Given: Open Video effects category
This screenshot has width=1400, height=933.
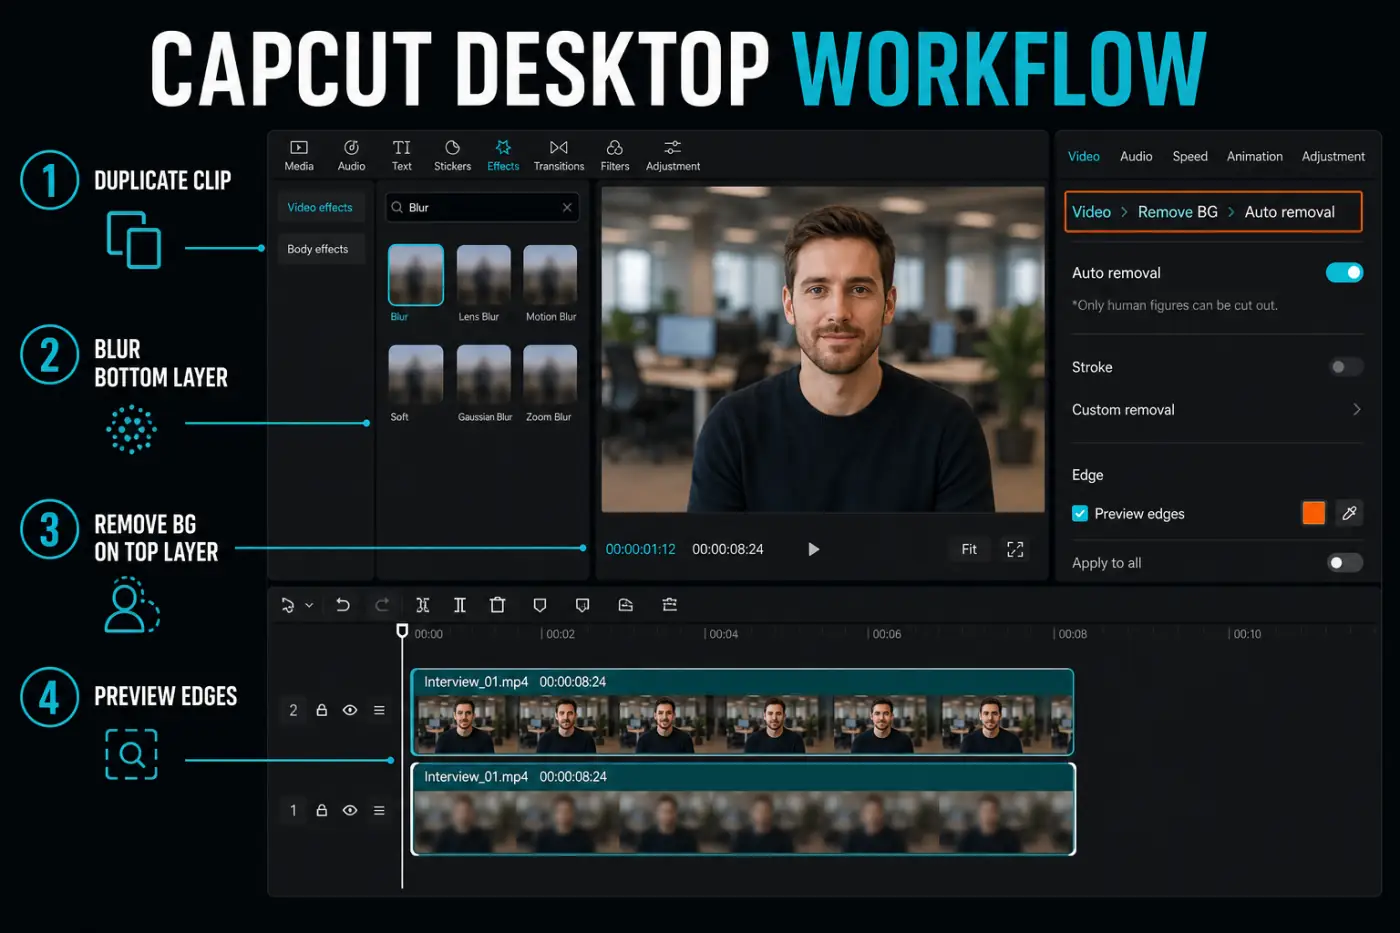Looking at the screenshot, I should 320,207.
